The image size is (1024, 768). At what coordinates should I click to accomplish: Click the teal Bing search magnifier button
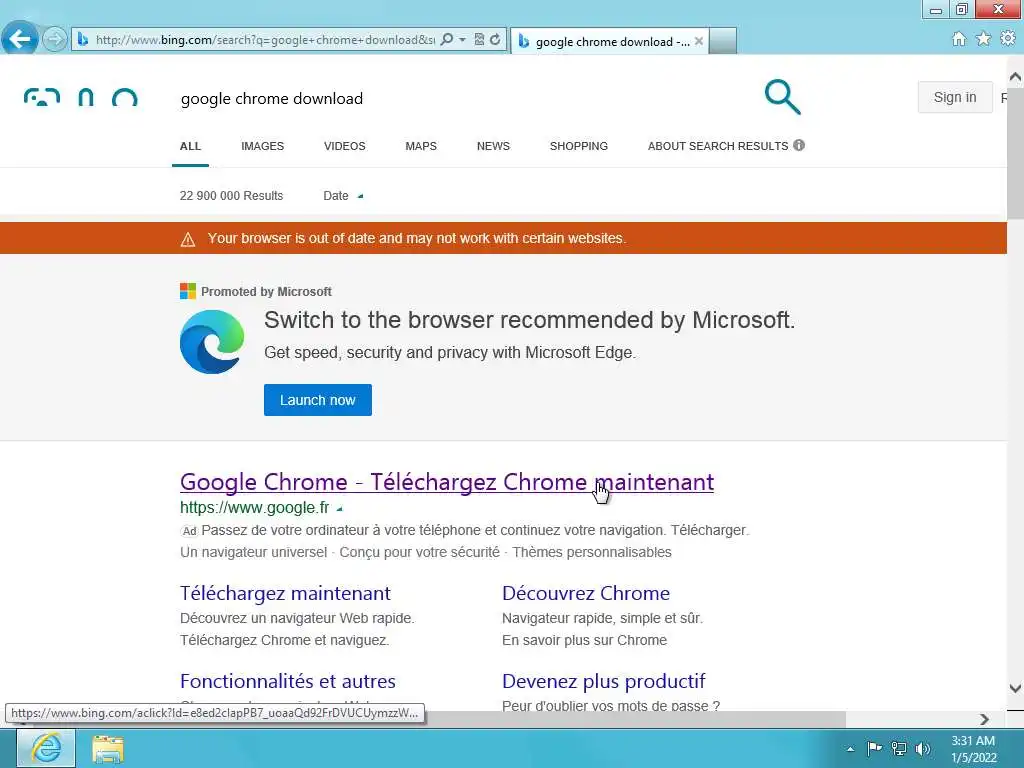click(x=782, y=97)
